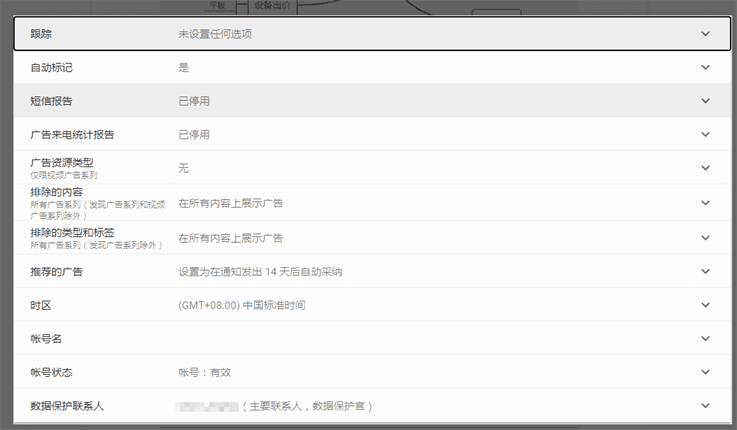Click the arrow for 排除的内容
This screenshot has height=430, width=737.
click(x=705, y=203)
